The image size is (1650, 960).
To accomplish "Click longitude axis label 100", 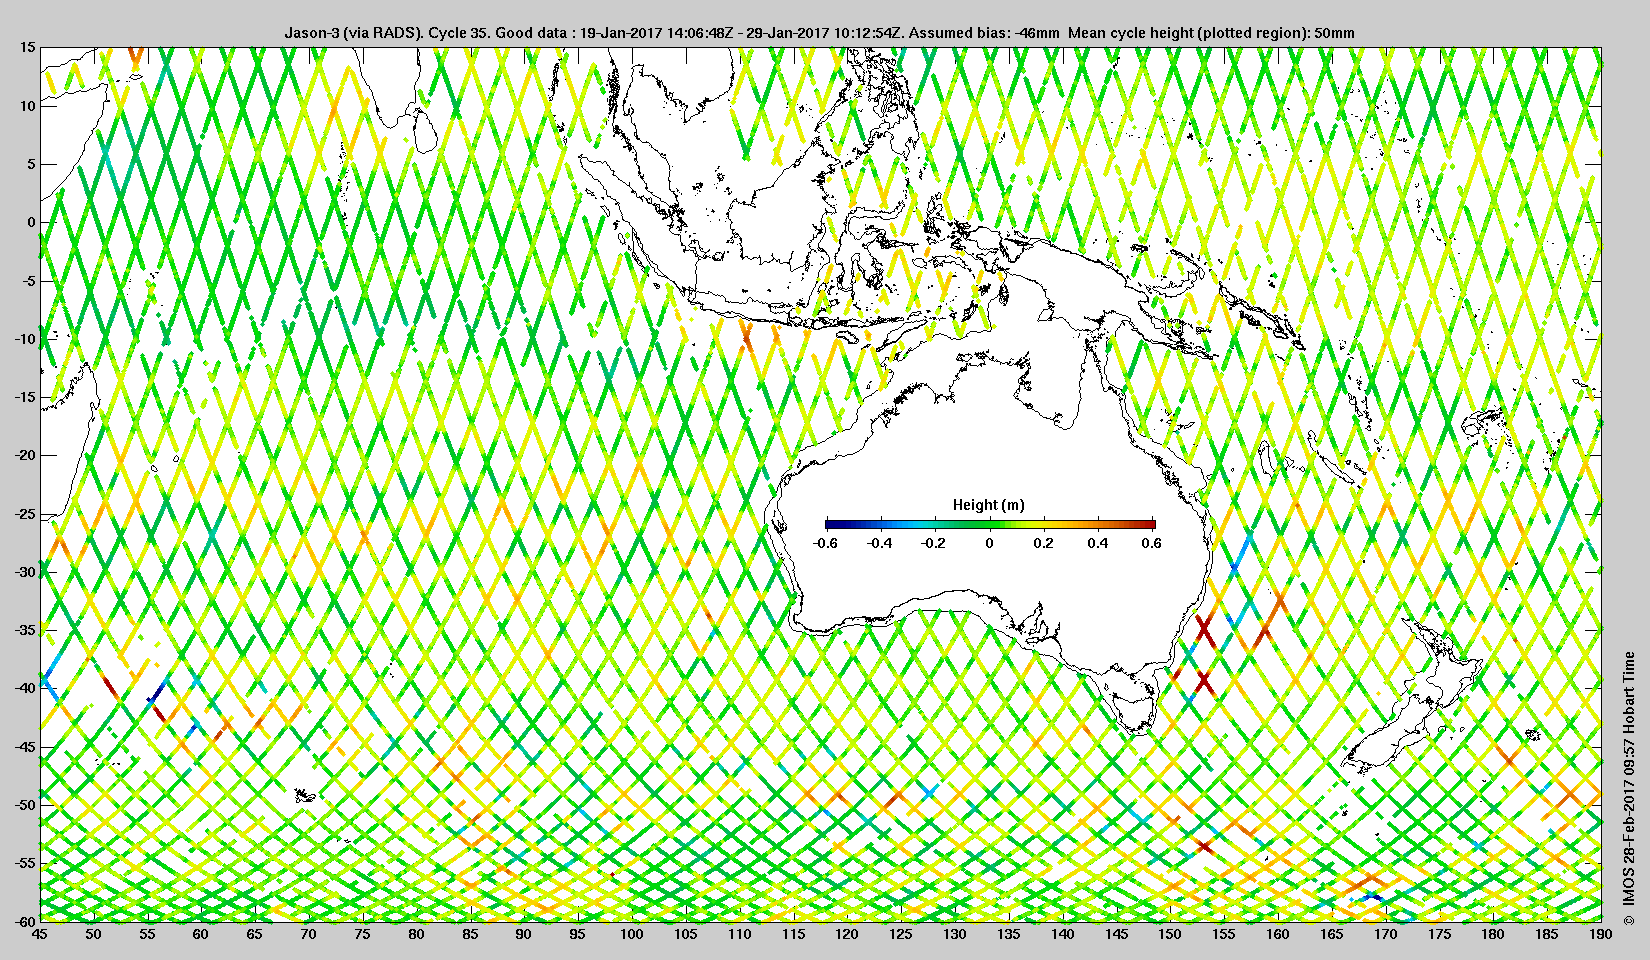I will (631, 934).
